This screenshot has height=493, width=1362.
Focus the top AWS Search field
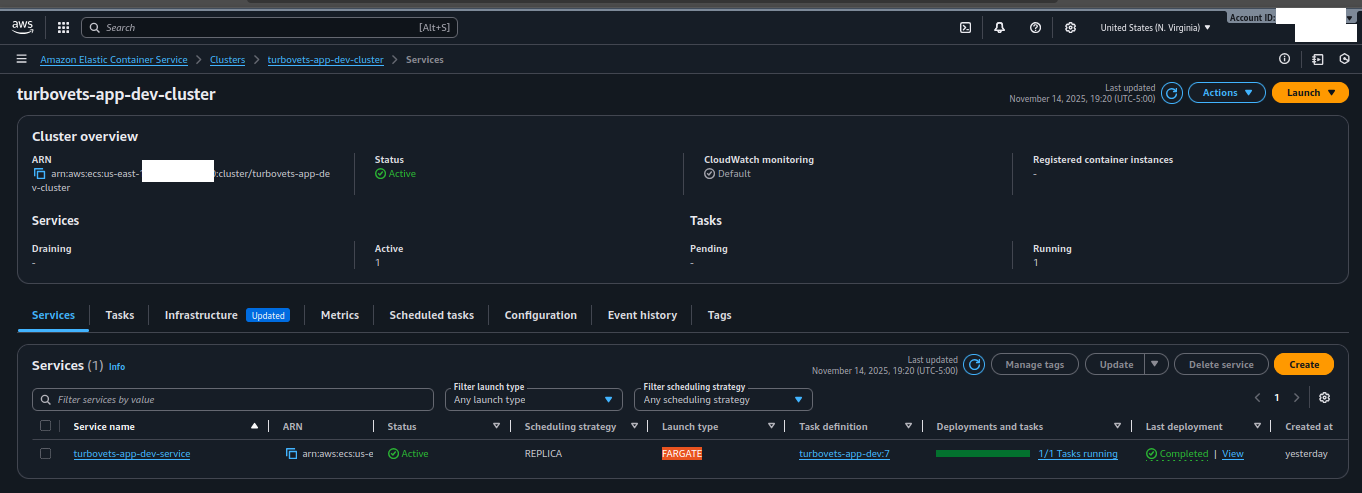pyautogui.click(x=269, y=28)
